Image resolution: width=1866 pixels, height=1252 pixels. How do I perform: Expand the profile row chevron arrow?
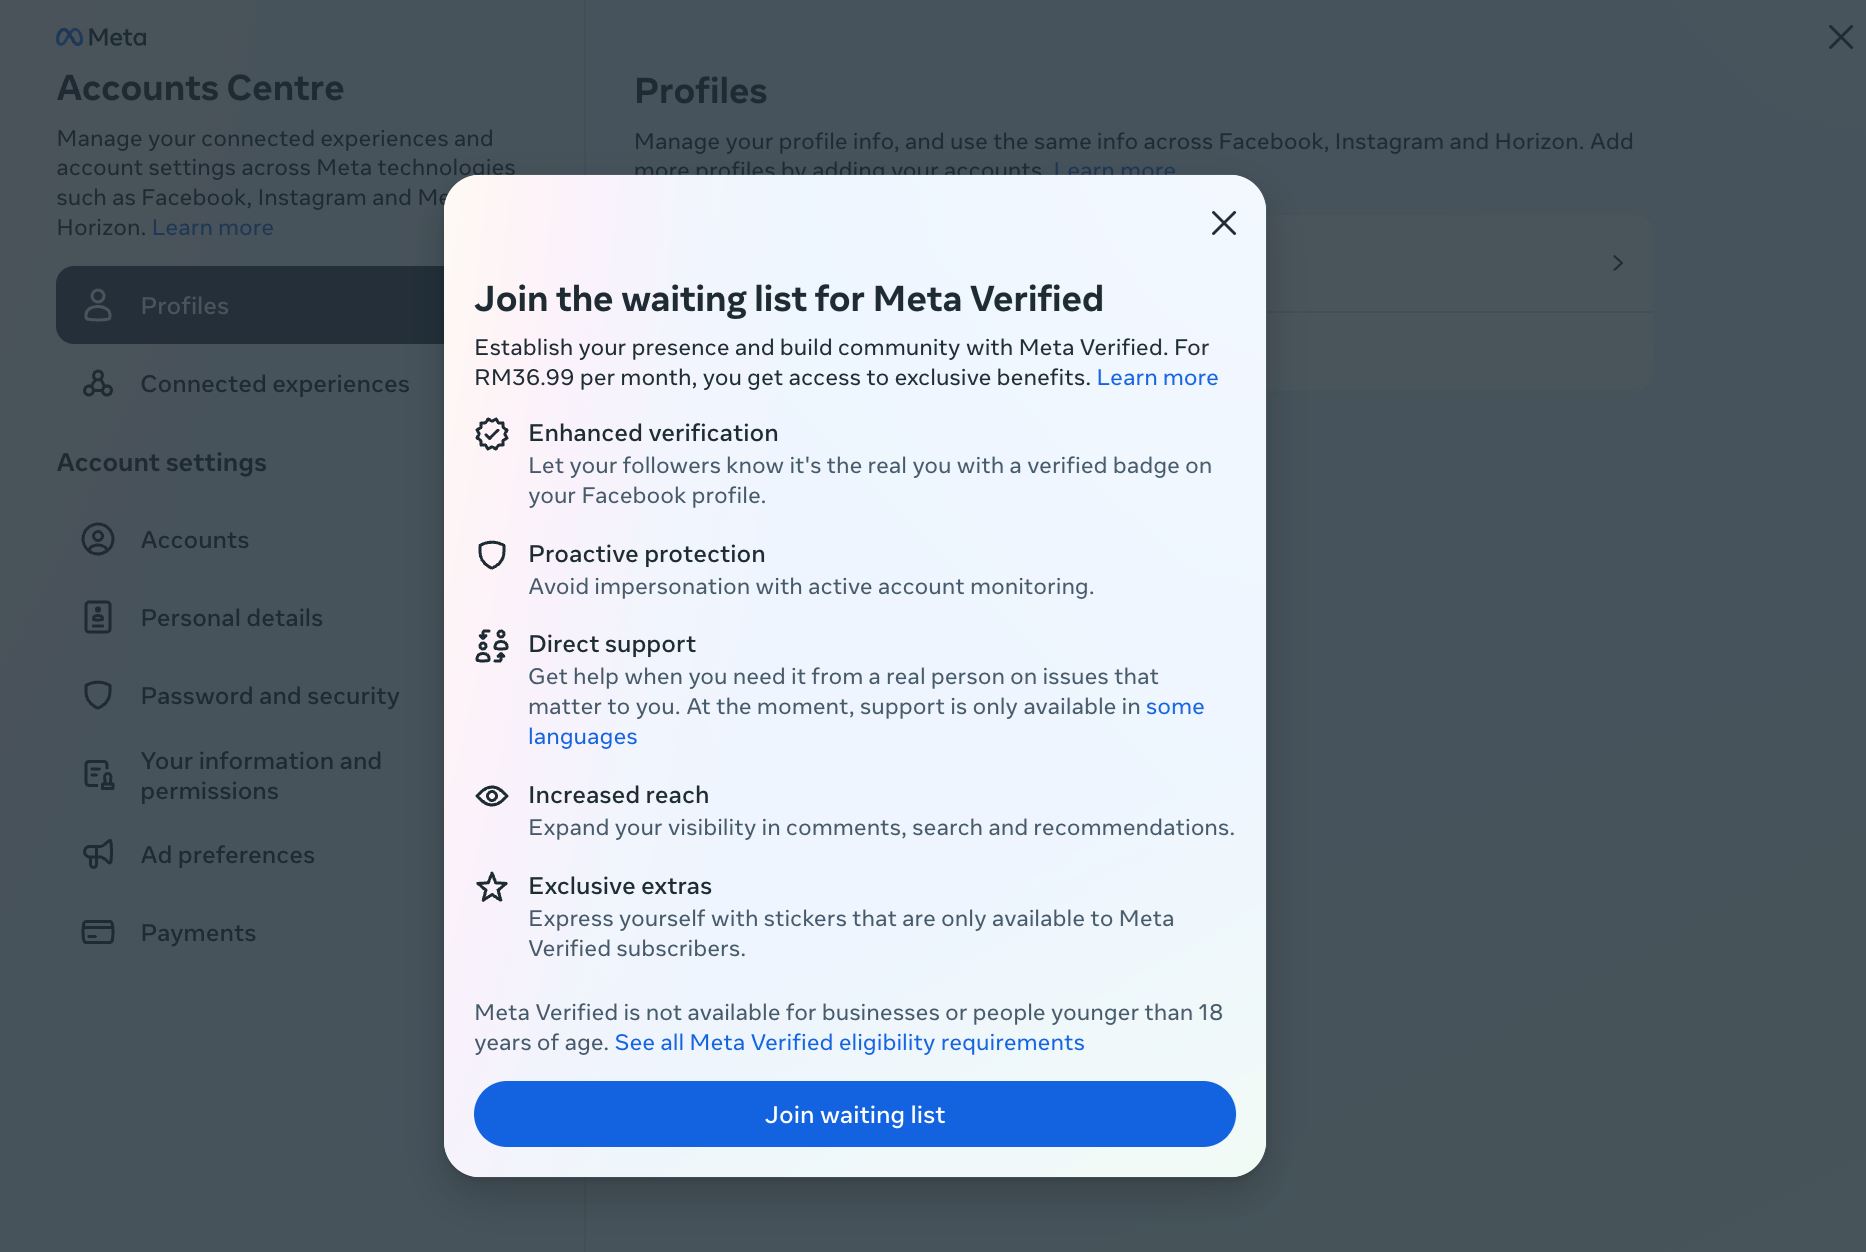point(1617,263)
